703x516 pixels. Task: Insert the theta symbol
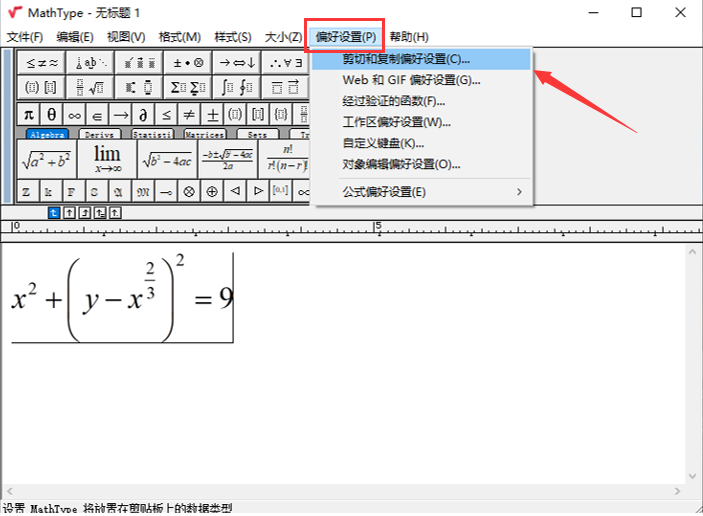pyautogui.click(x=52, y=115)
